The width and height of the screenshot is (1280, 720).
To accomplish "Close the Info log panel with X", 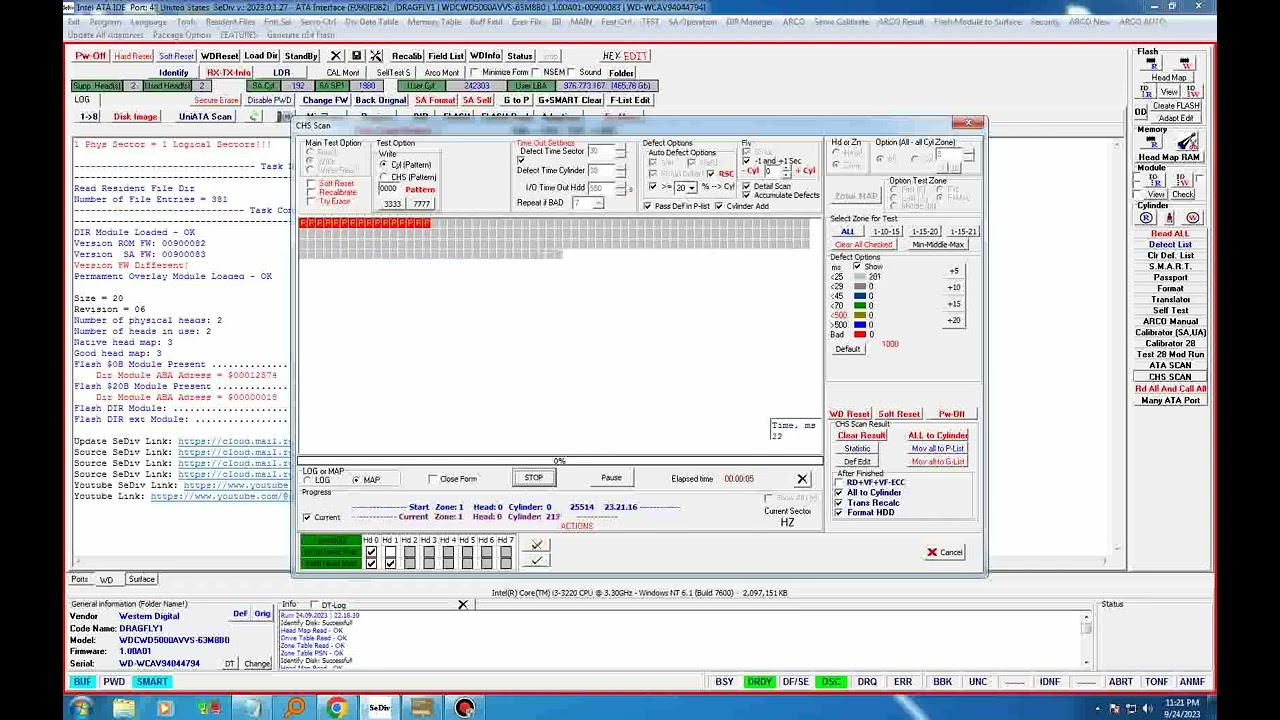I will [462, 605].
